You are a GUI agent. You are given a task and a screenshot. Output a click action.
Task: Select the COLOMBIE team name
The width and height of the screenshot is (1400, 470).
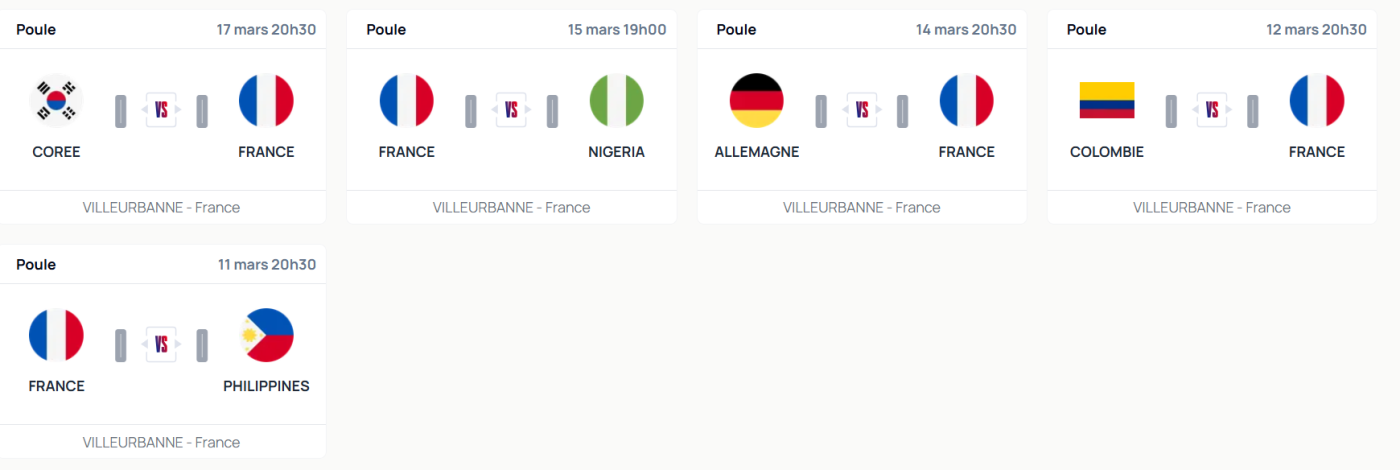1107,152
